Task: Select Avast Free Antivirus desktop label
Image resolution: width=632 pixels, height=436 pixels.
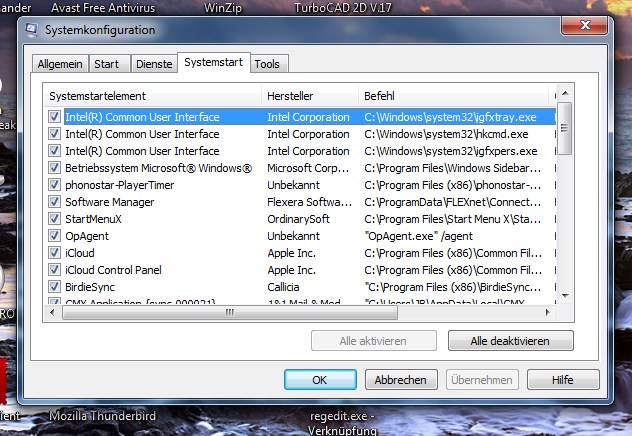Action: pyautogui.click(x=103, y=7)
